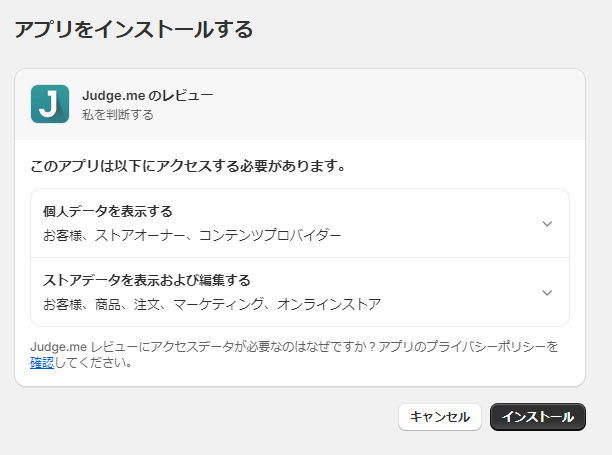Click the 私を判断する subtitle text
This screenshot has width=612, height=455.
point(118,114)
